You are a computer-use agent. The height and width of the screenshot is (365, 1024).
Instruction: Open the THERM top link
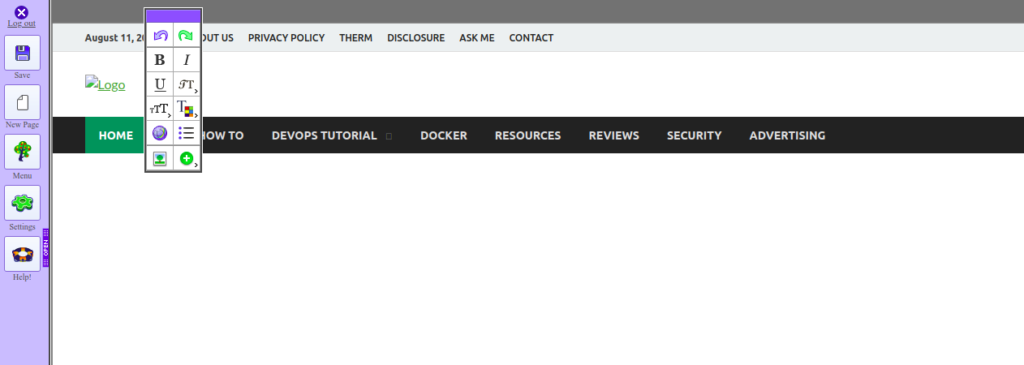point(356,38)
